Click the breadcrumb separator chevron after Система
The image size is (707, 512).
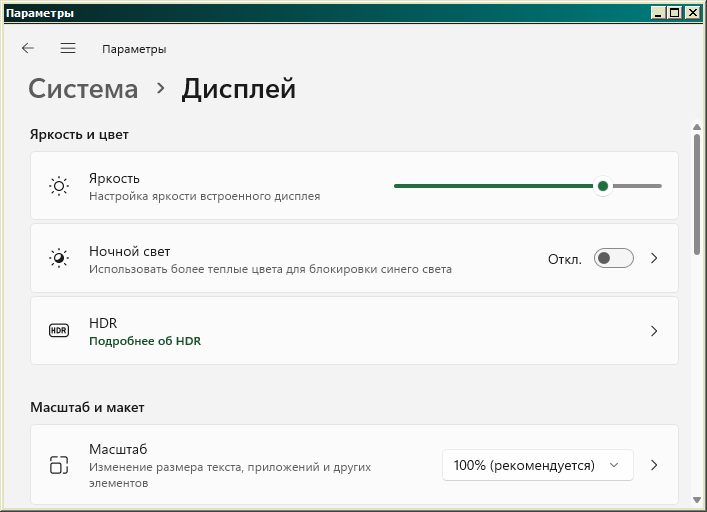coord(161,88)
